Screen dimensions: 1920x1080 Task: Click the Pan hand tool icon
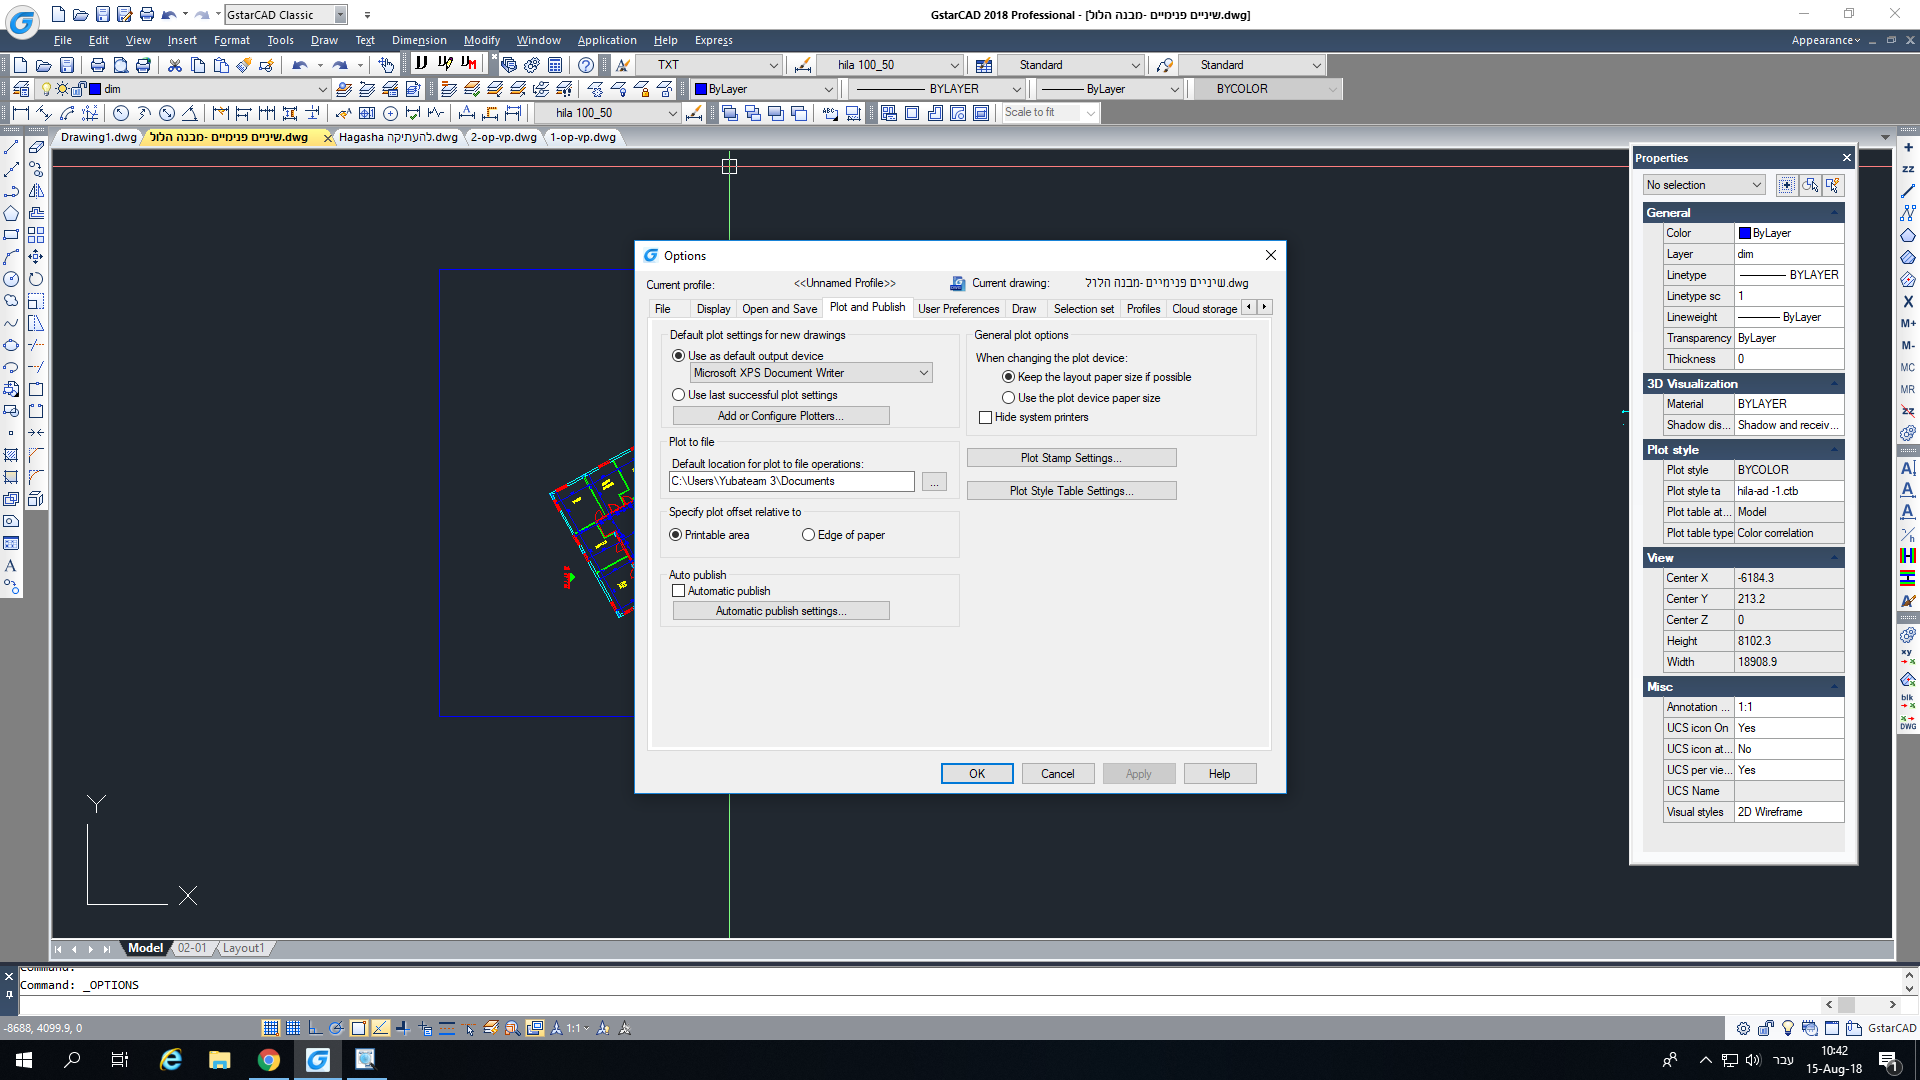point(386,65)
